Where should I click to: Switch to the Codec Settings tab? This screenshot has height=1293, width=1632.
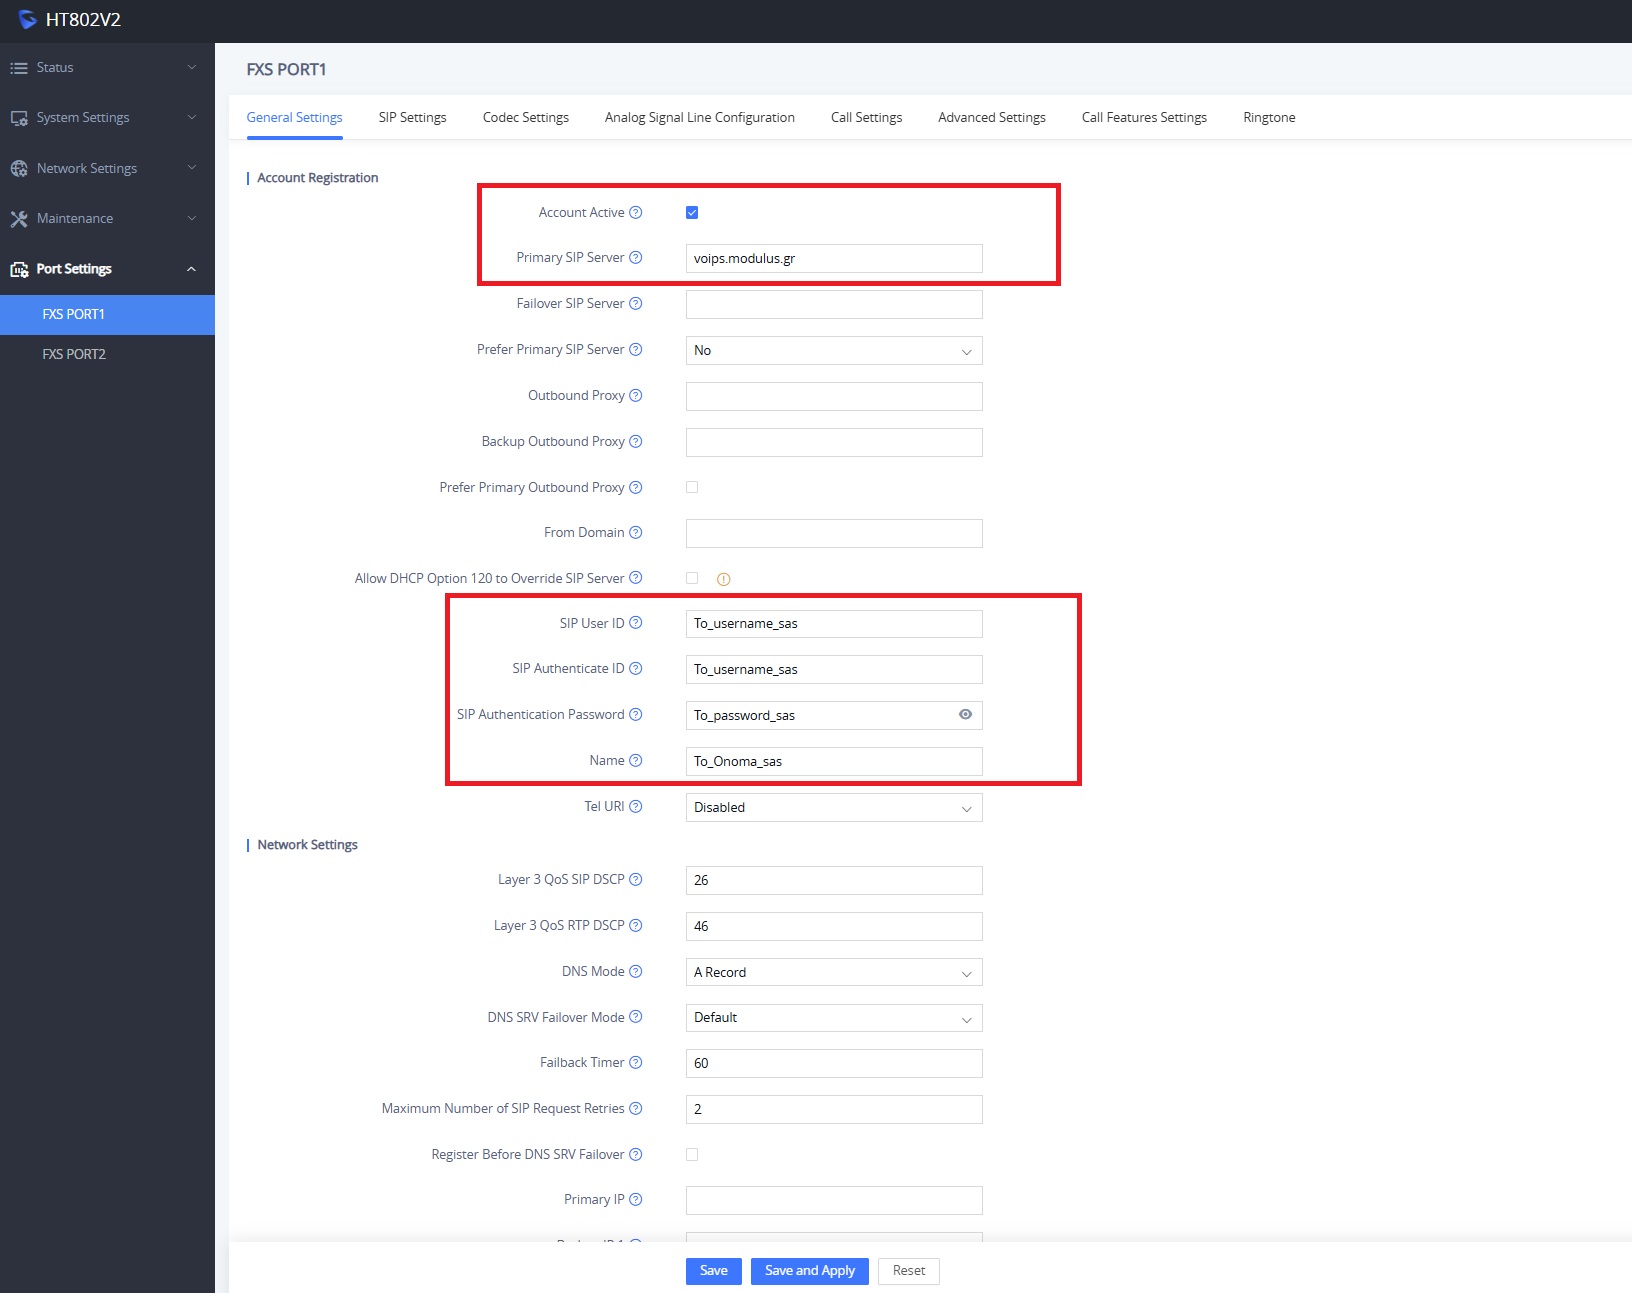525,117
